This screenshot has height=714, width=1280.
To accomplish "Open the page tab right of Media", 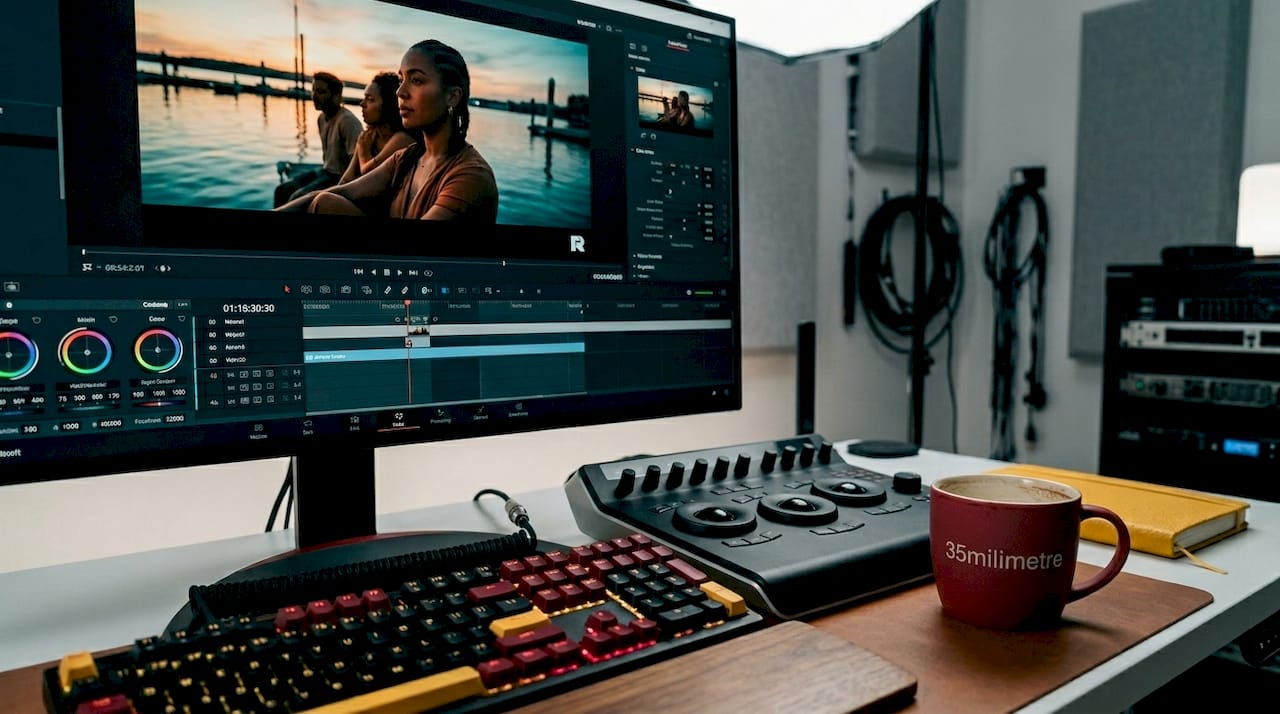I will 308,428.
